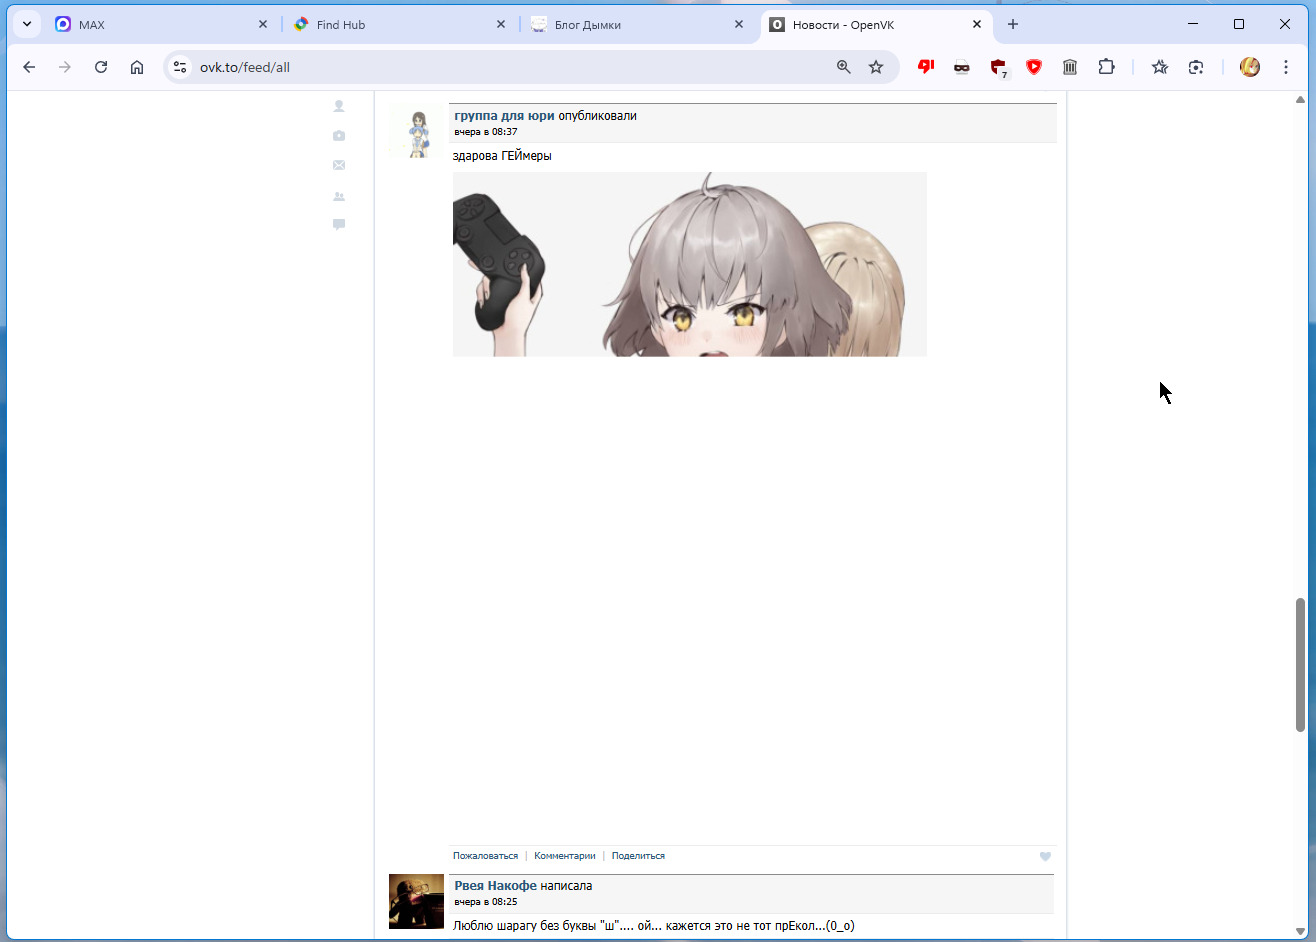Bookmark this page with the star icon
This screenshot has height=942, width=1316.
(x=876, y=67)
